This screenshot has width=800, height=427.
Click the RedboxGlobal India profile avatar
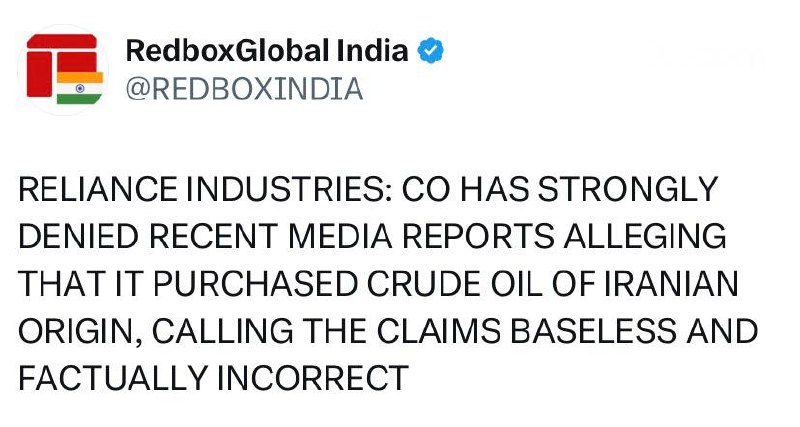point(64,69)
